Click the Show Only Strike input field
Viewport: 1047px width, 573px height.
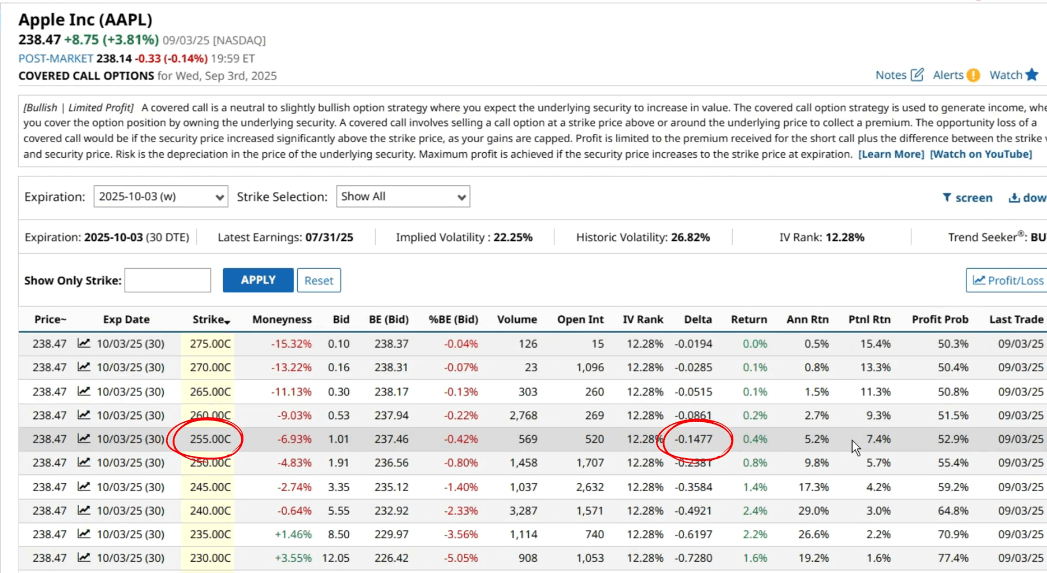pos(167,280)
